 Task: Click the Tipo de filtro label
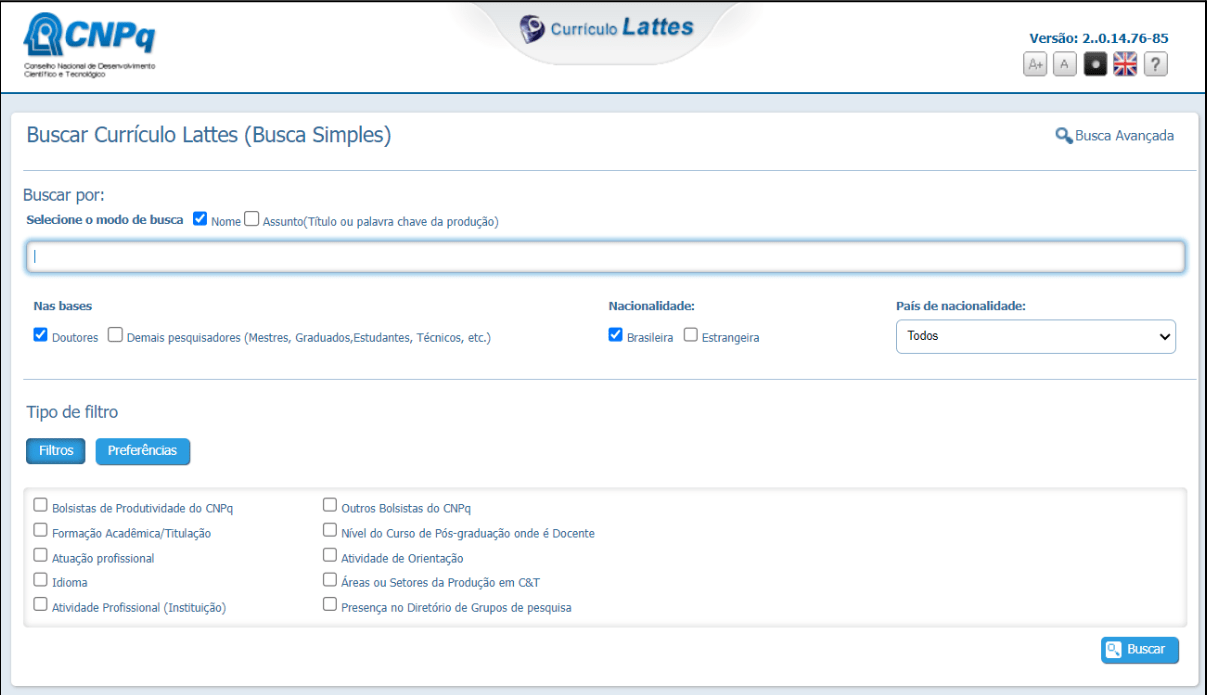[72, 412]
